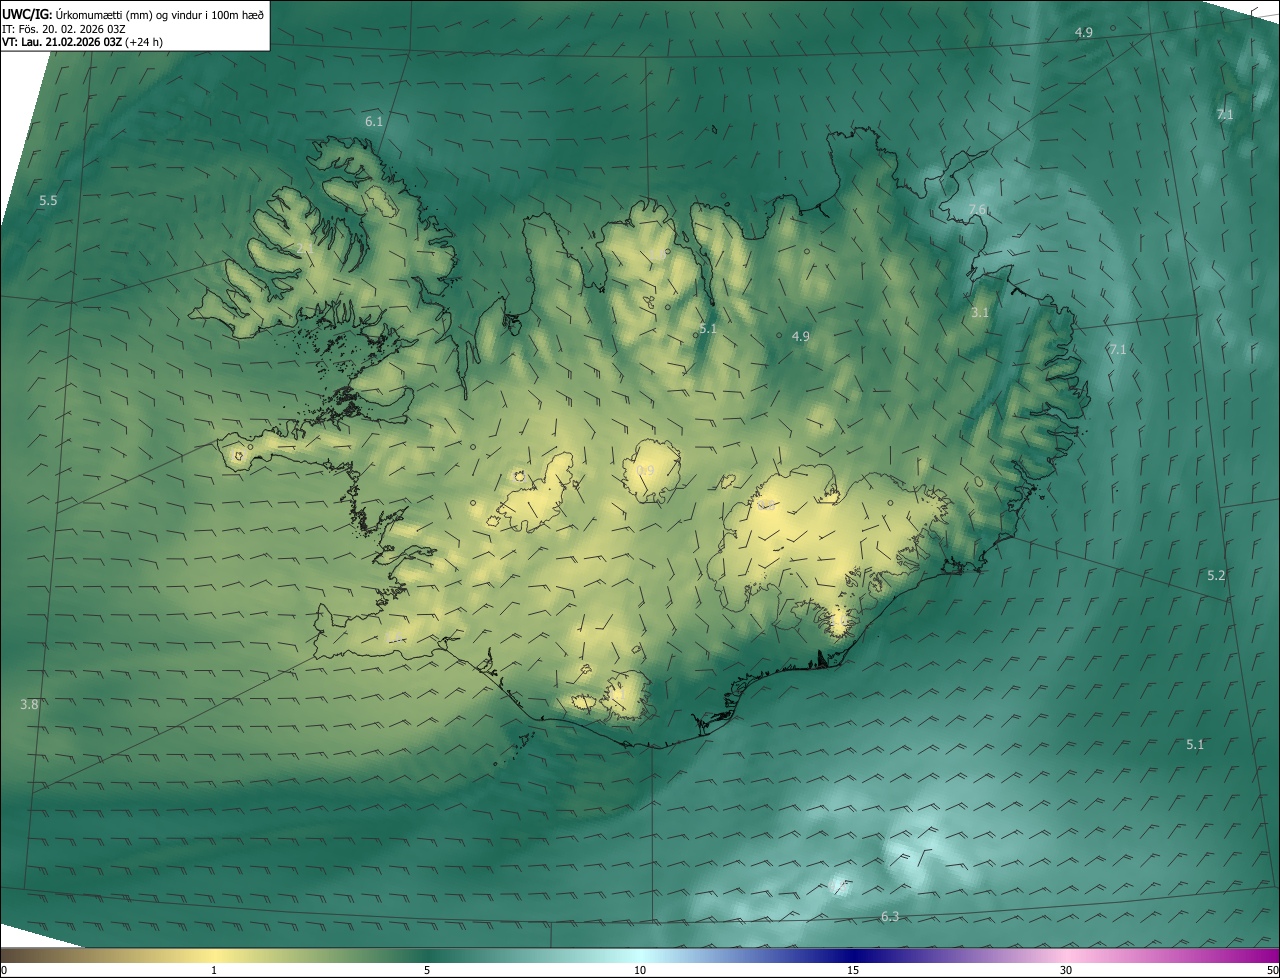Click the title 'UWC/IG: Úrkomumætti (mm) og vindur í 100m hæð'
This screenshot has height=978, width=1280.
(x=133, y=14)
